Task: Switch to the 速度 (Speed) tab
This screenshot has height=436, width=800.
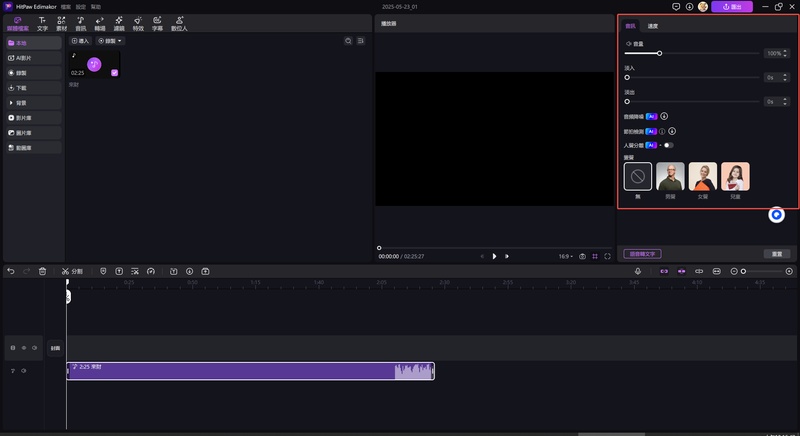Action: (x=653, y=26)
